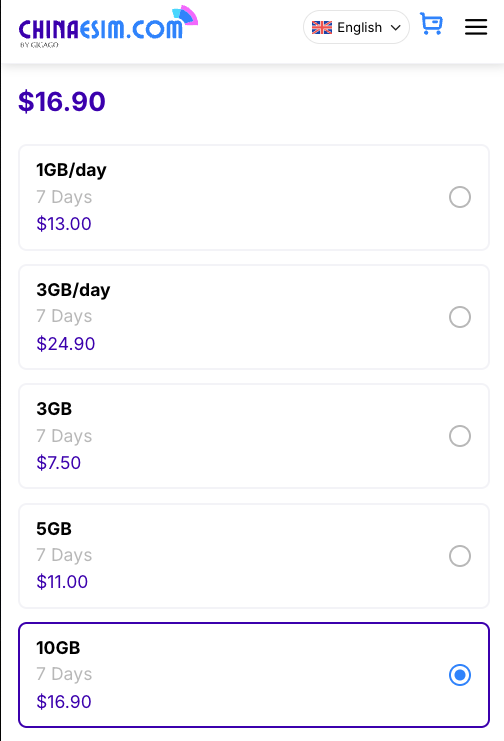Screen dimensions: 504x741
Task: Click the selected 10GB radio button
Action: click(460, 674)
